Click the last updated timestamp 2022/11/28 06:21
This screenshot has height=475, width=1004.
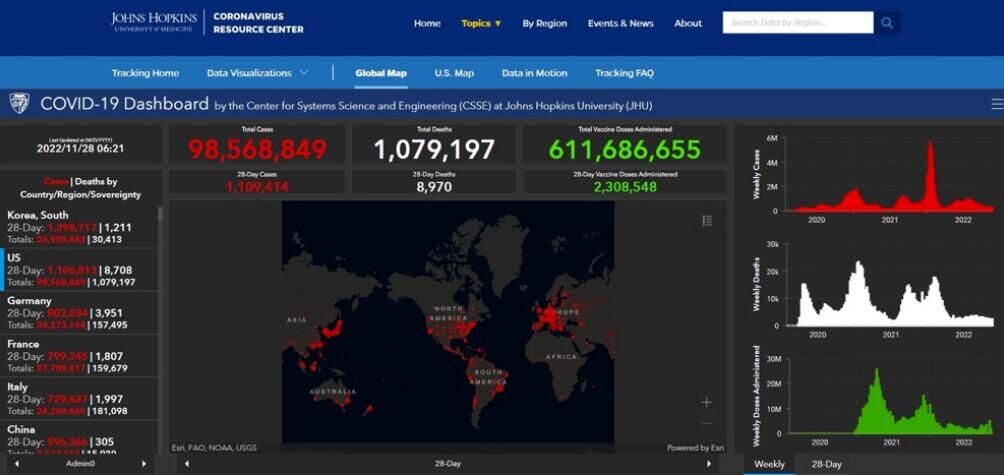point(80,149)
